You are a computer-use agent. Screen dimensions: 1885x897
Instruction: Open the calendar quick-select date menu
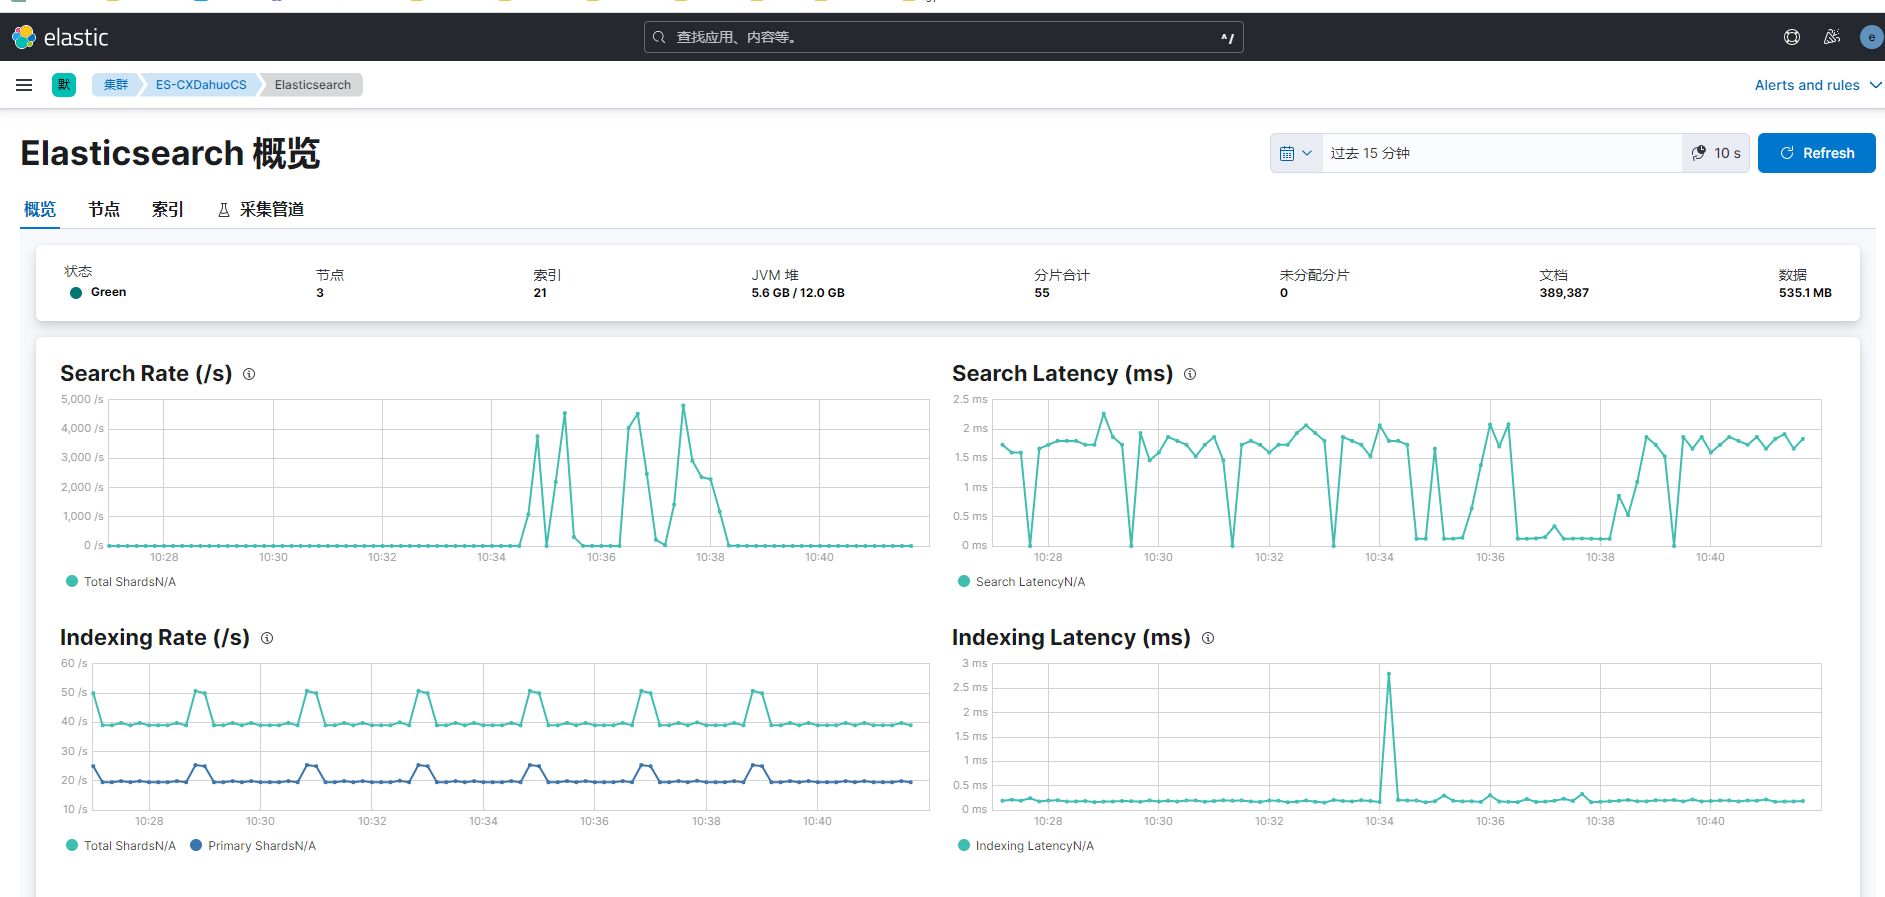pos(1296,153)
